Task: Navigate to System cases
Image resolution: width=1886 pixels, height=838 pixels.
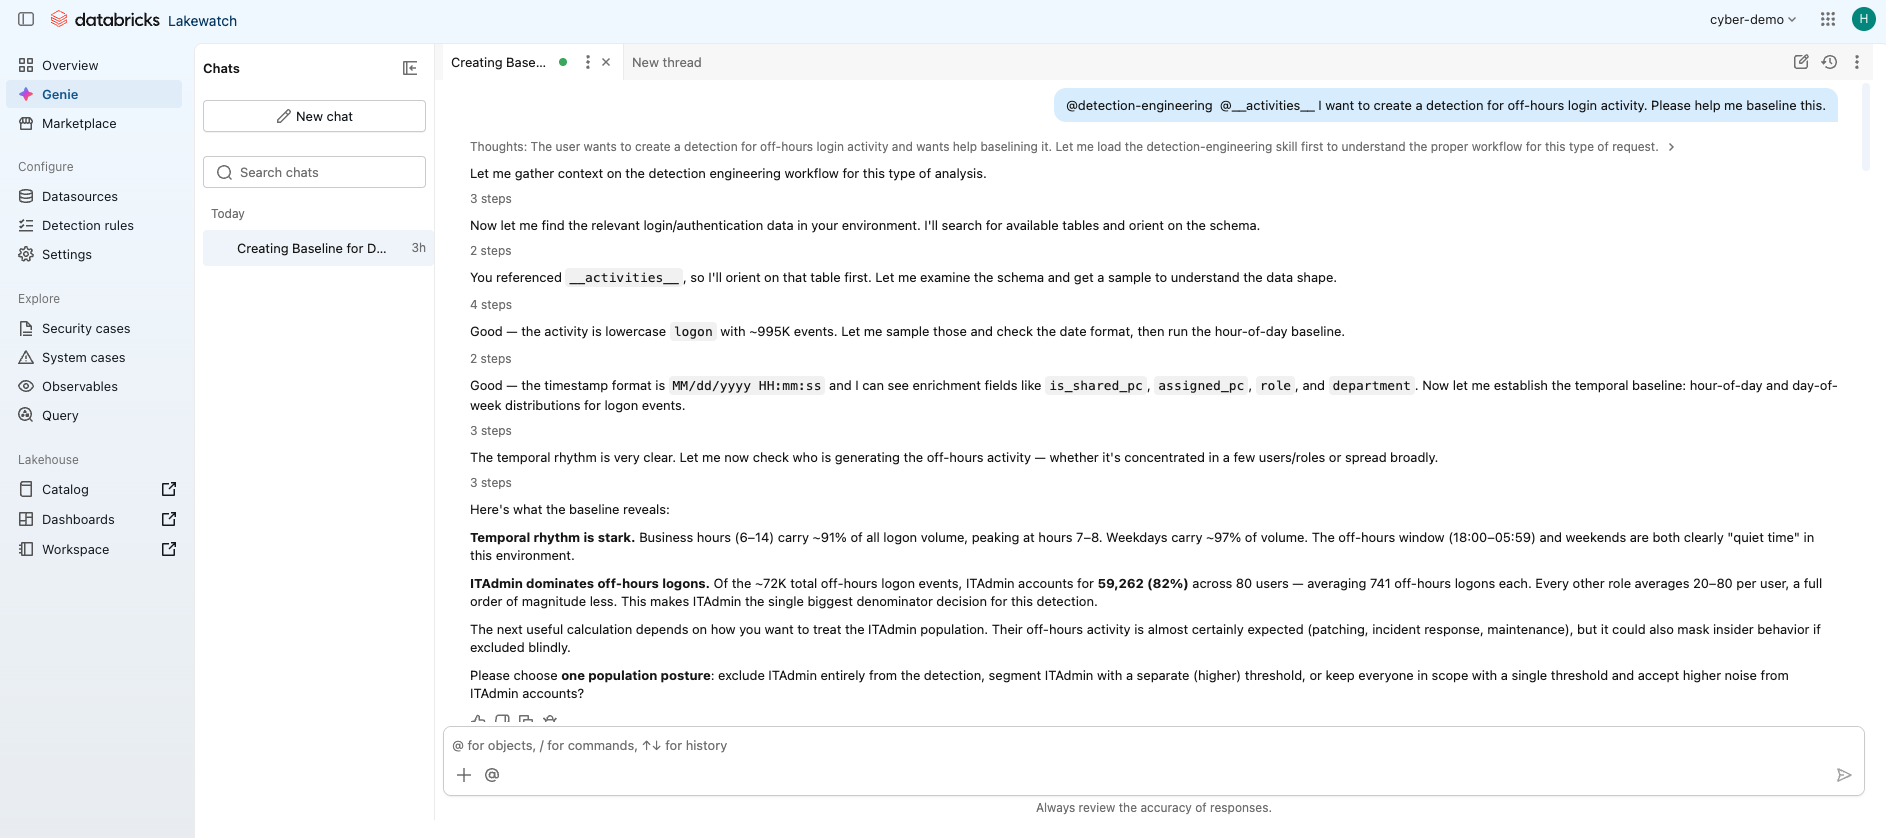Action: 94,357
